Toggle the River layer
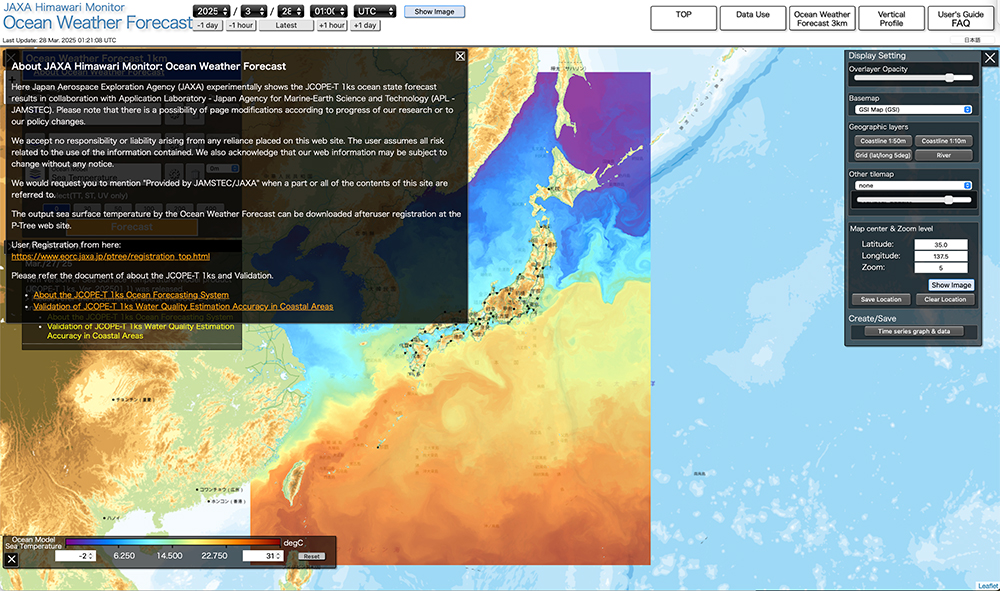Screen dimensions: 1000x591 (x=944, y=155)
